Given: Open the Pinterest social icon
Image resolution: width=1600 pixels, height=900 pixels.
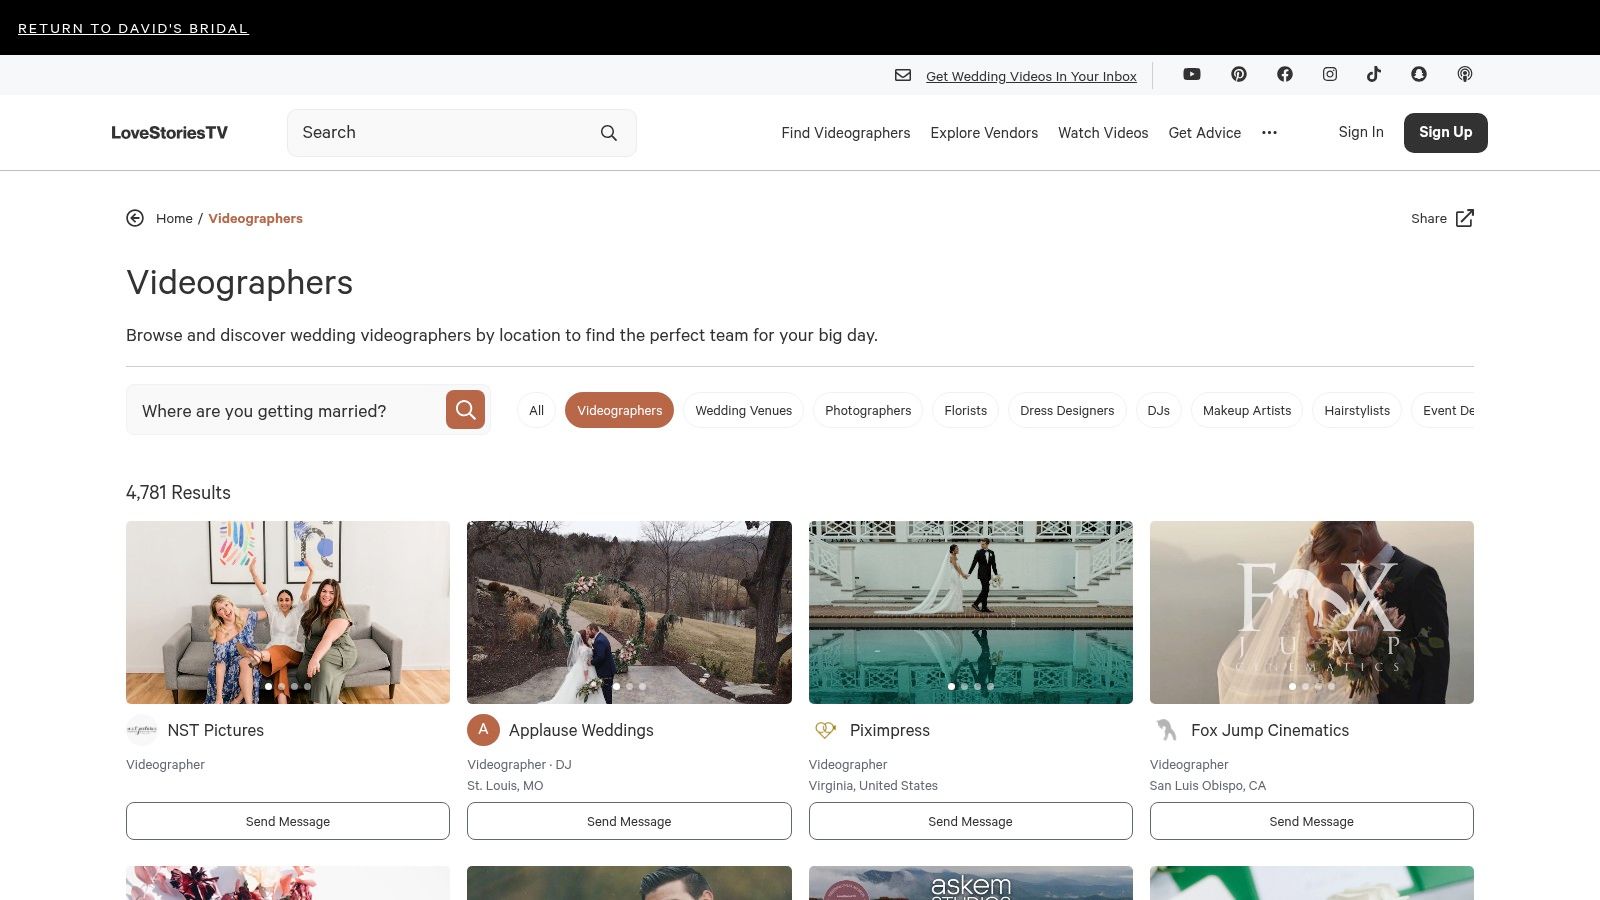Looking at the screenshot, I should tap(1239, 74).
